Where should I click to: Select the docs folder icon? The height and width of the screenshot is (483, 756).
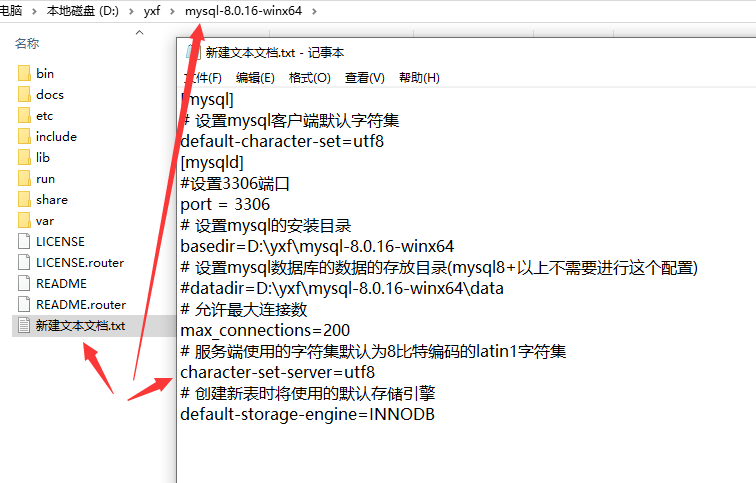(x=24, y=94)
